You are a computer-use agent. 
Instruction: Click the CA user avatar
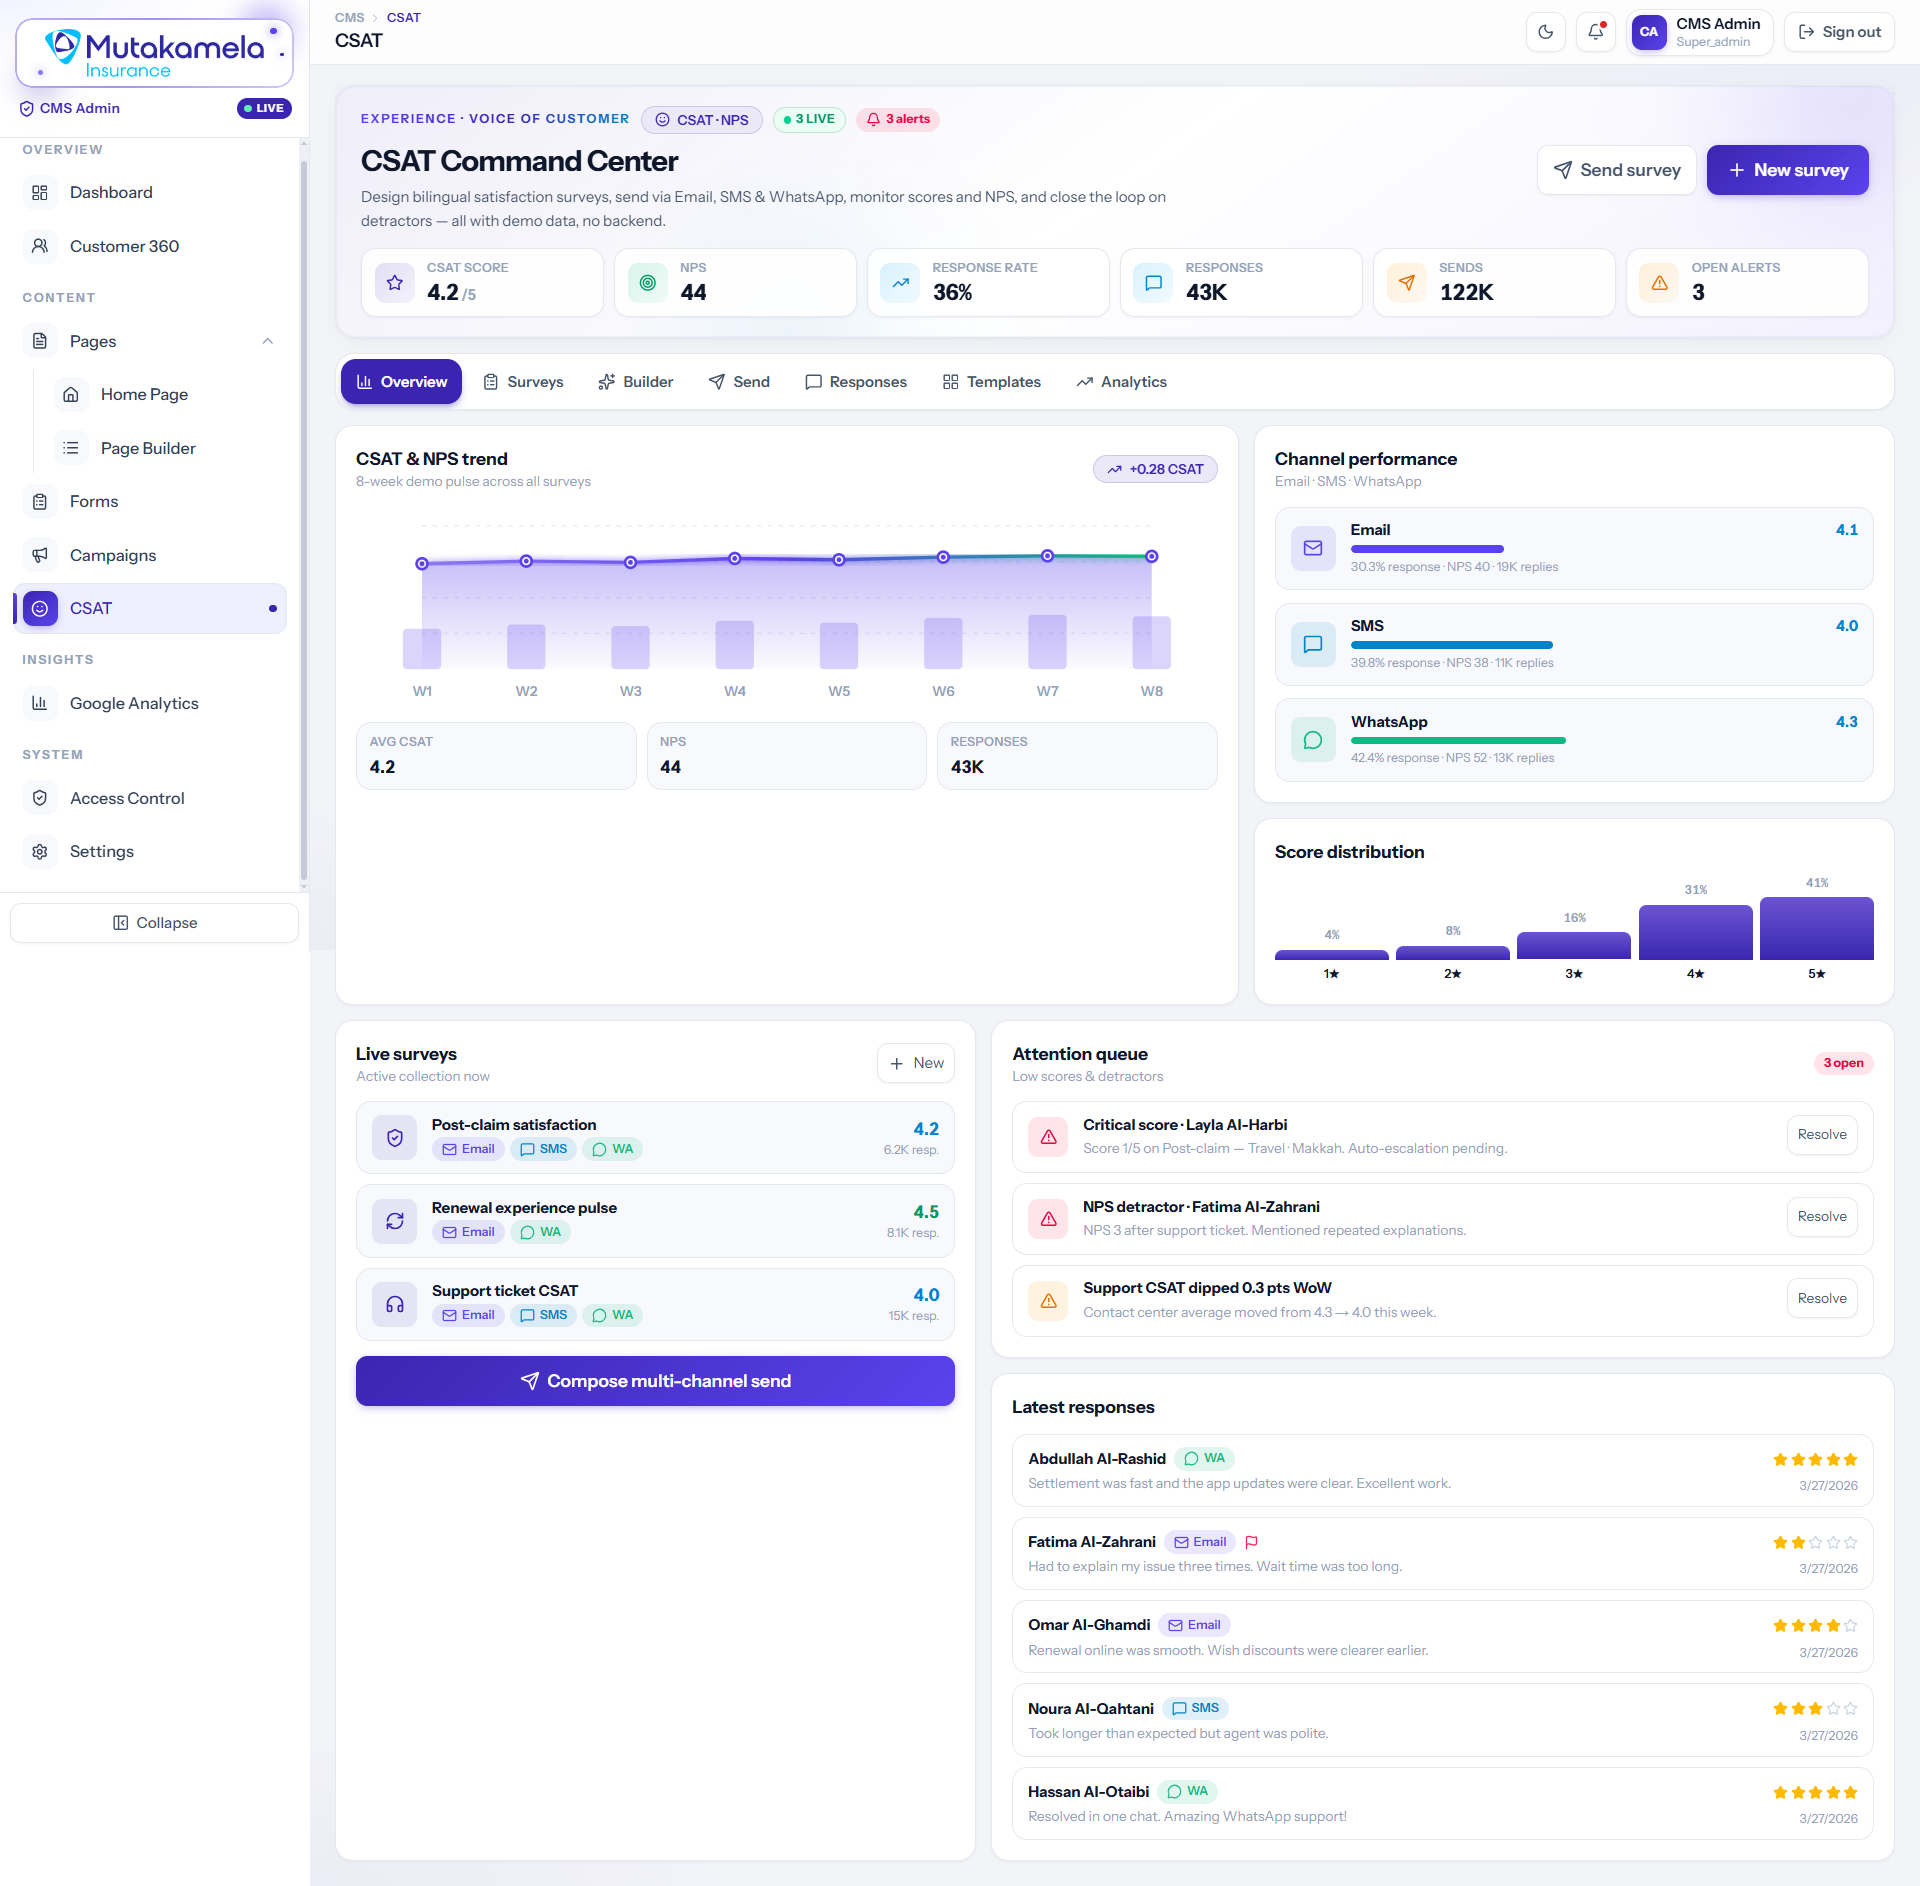pos(1649,32)
